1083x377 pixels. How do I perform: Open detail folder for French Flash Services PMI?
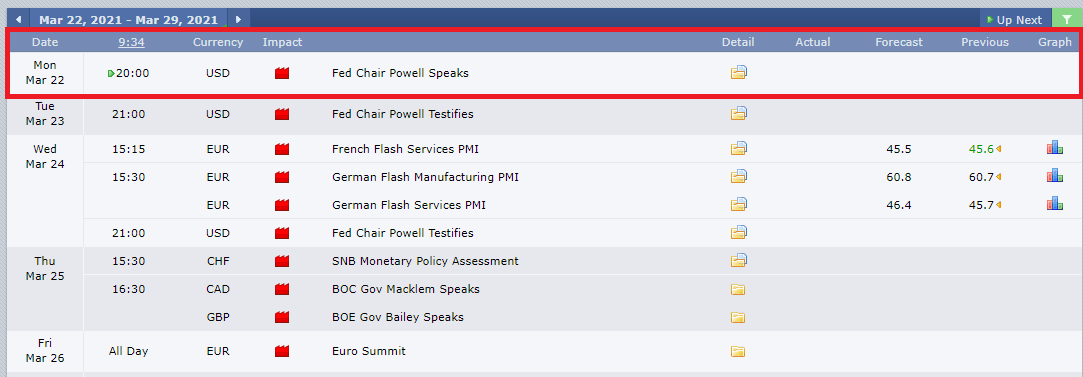[x=738, y=148]
